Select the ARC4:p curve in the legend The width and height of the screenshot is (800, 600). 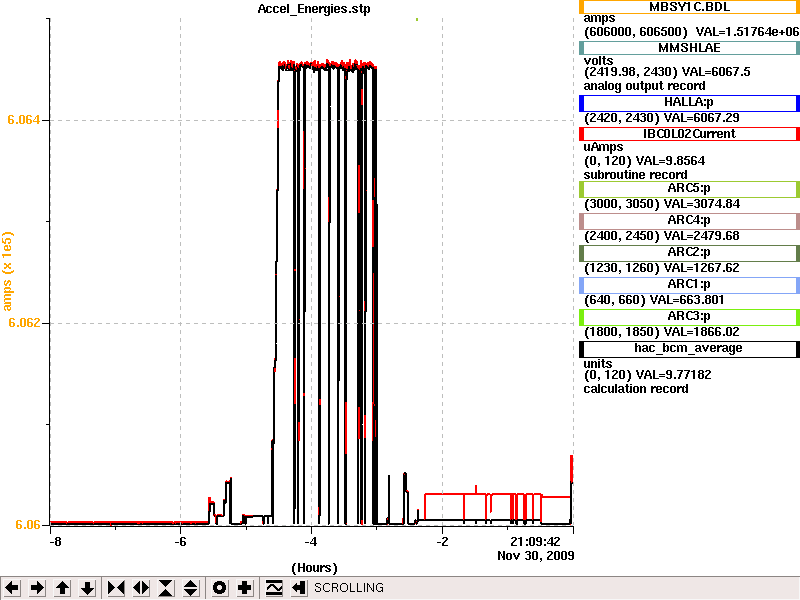click(689, 220)
